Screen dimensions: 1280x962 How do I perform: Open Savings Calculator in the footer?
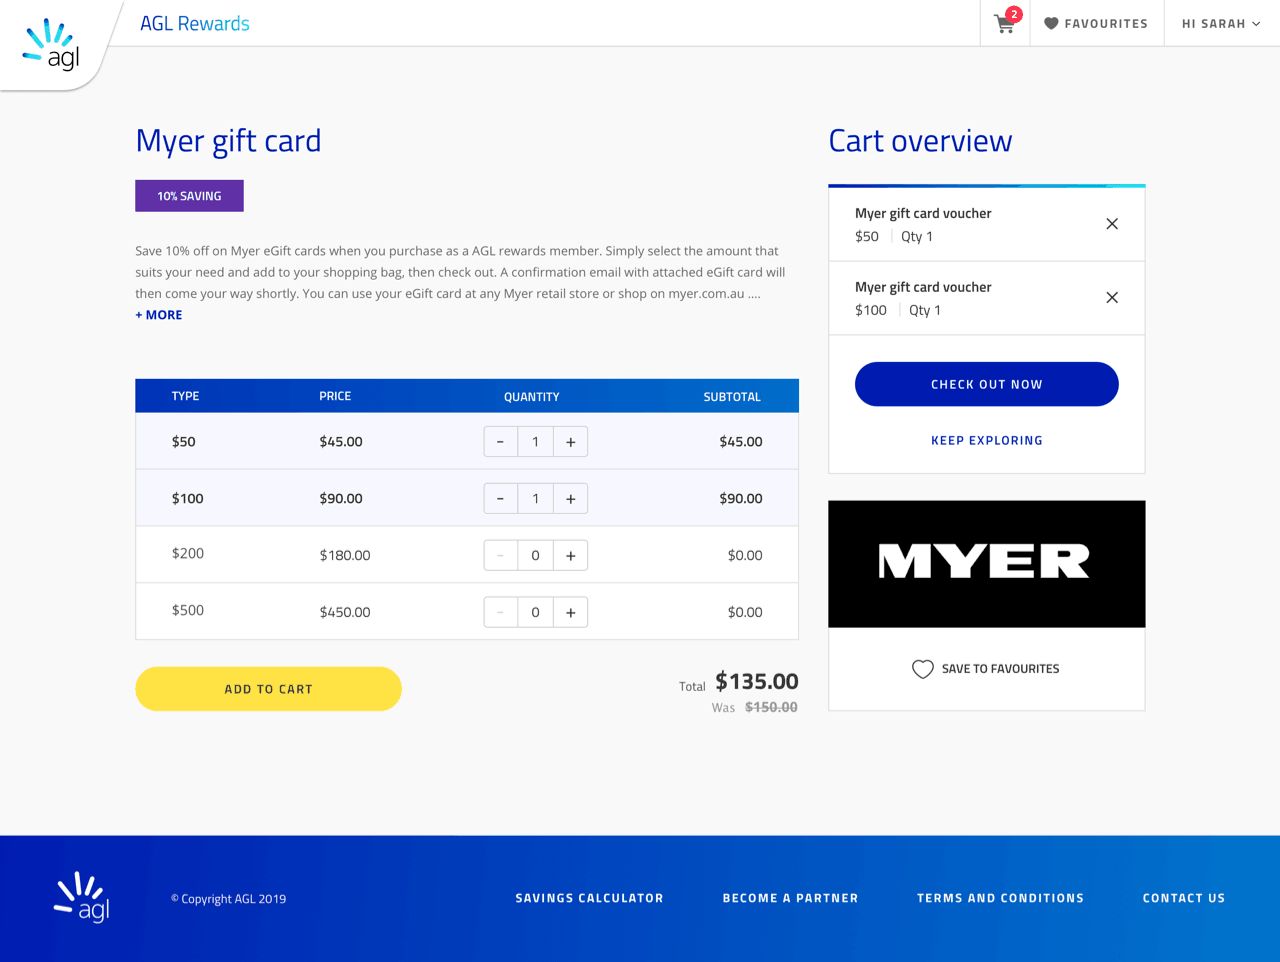point(590,898)
